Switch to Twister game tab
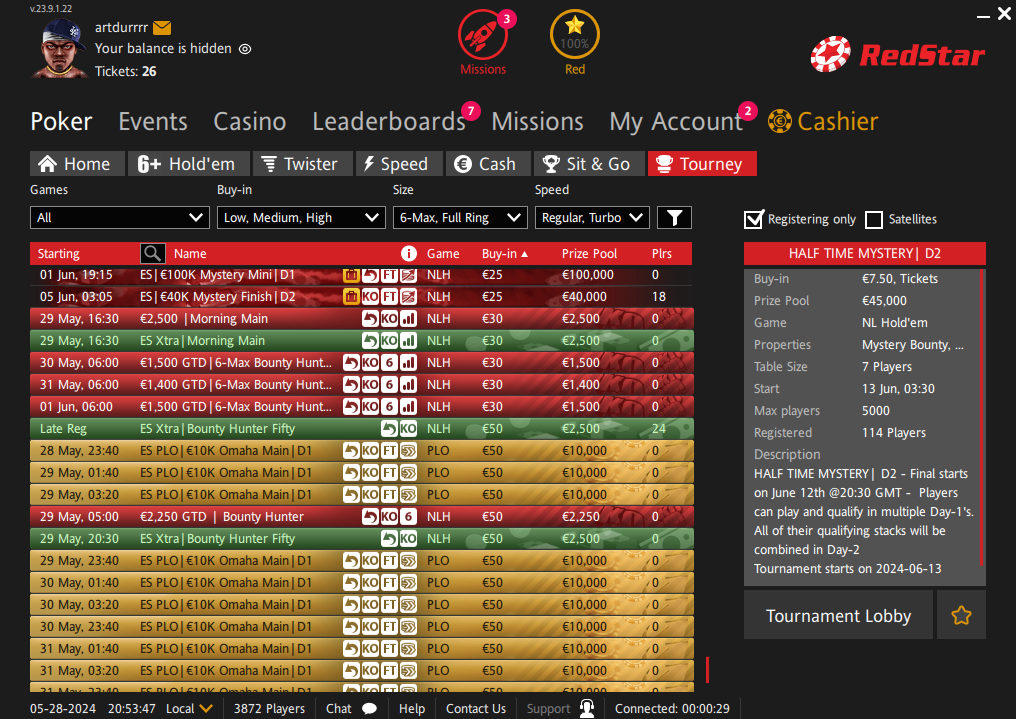The height and width of the screenshot is (719, 1016). click(x=303, y=164)
